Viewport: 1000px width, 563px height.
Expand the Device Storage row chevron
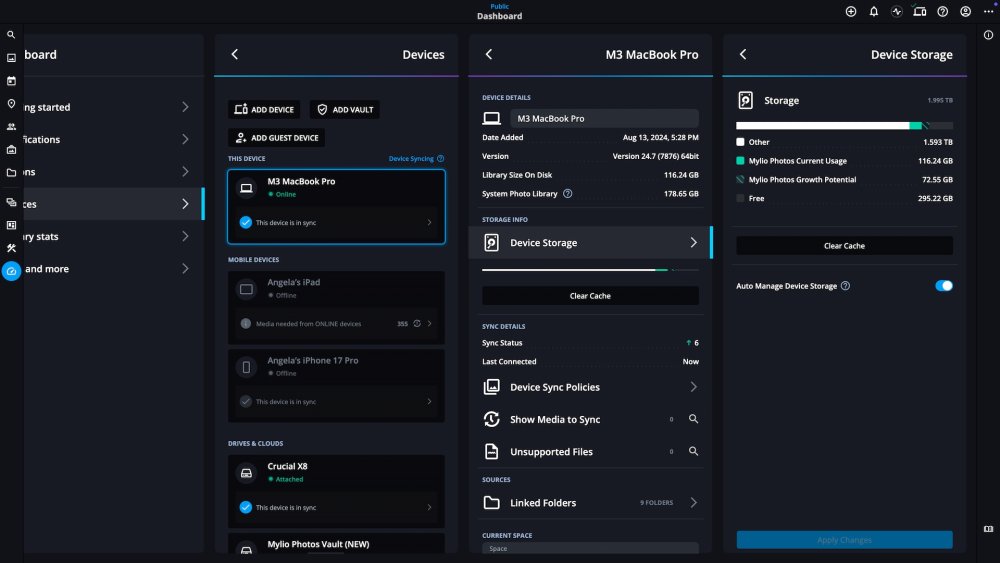pyautogui.click(x=693, y=242)
